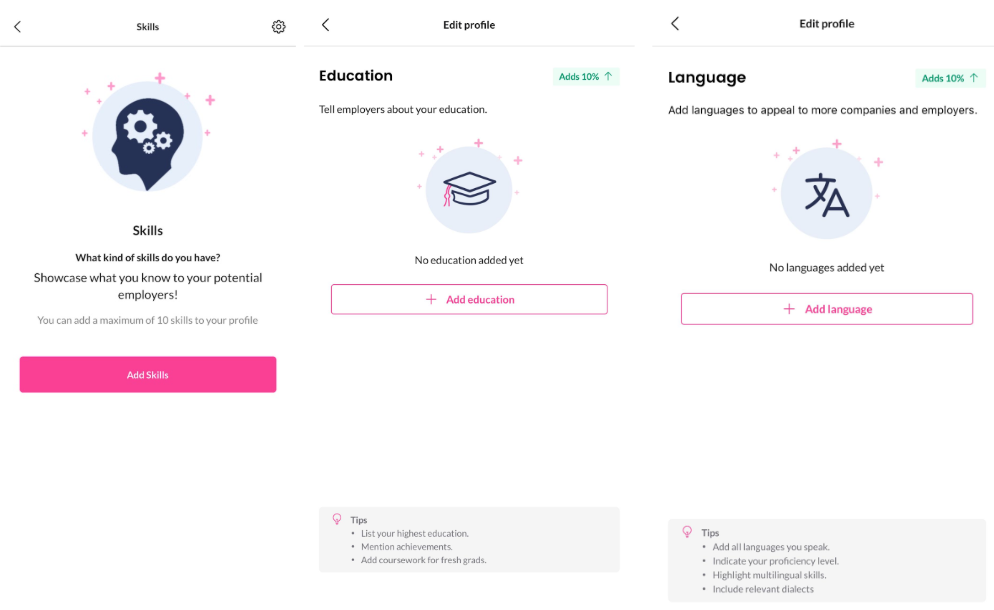Viewport: 994px width, 610px height.
Task: Open the Skills settings gear icon
Action: 279,27
